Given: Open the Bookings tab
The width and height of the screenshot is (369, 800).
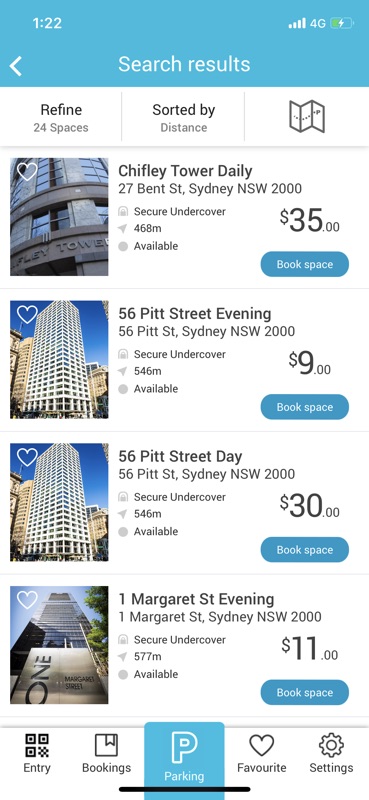Looking at the screenshot, I should [107, 754].
